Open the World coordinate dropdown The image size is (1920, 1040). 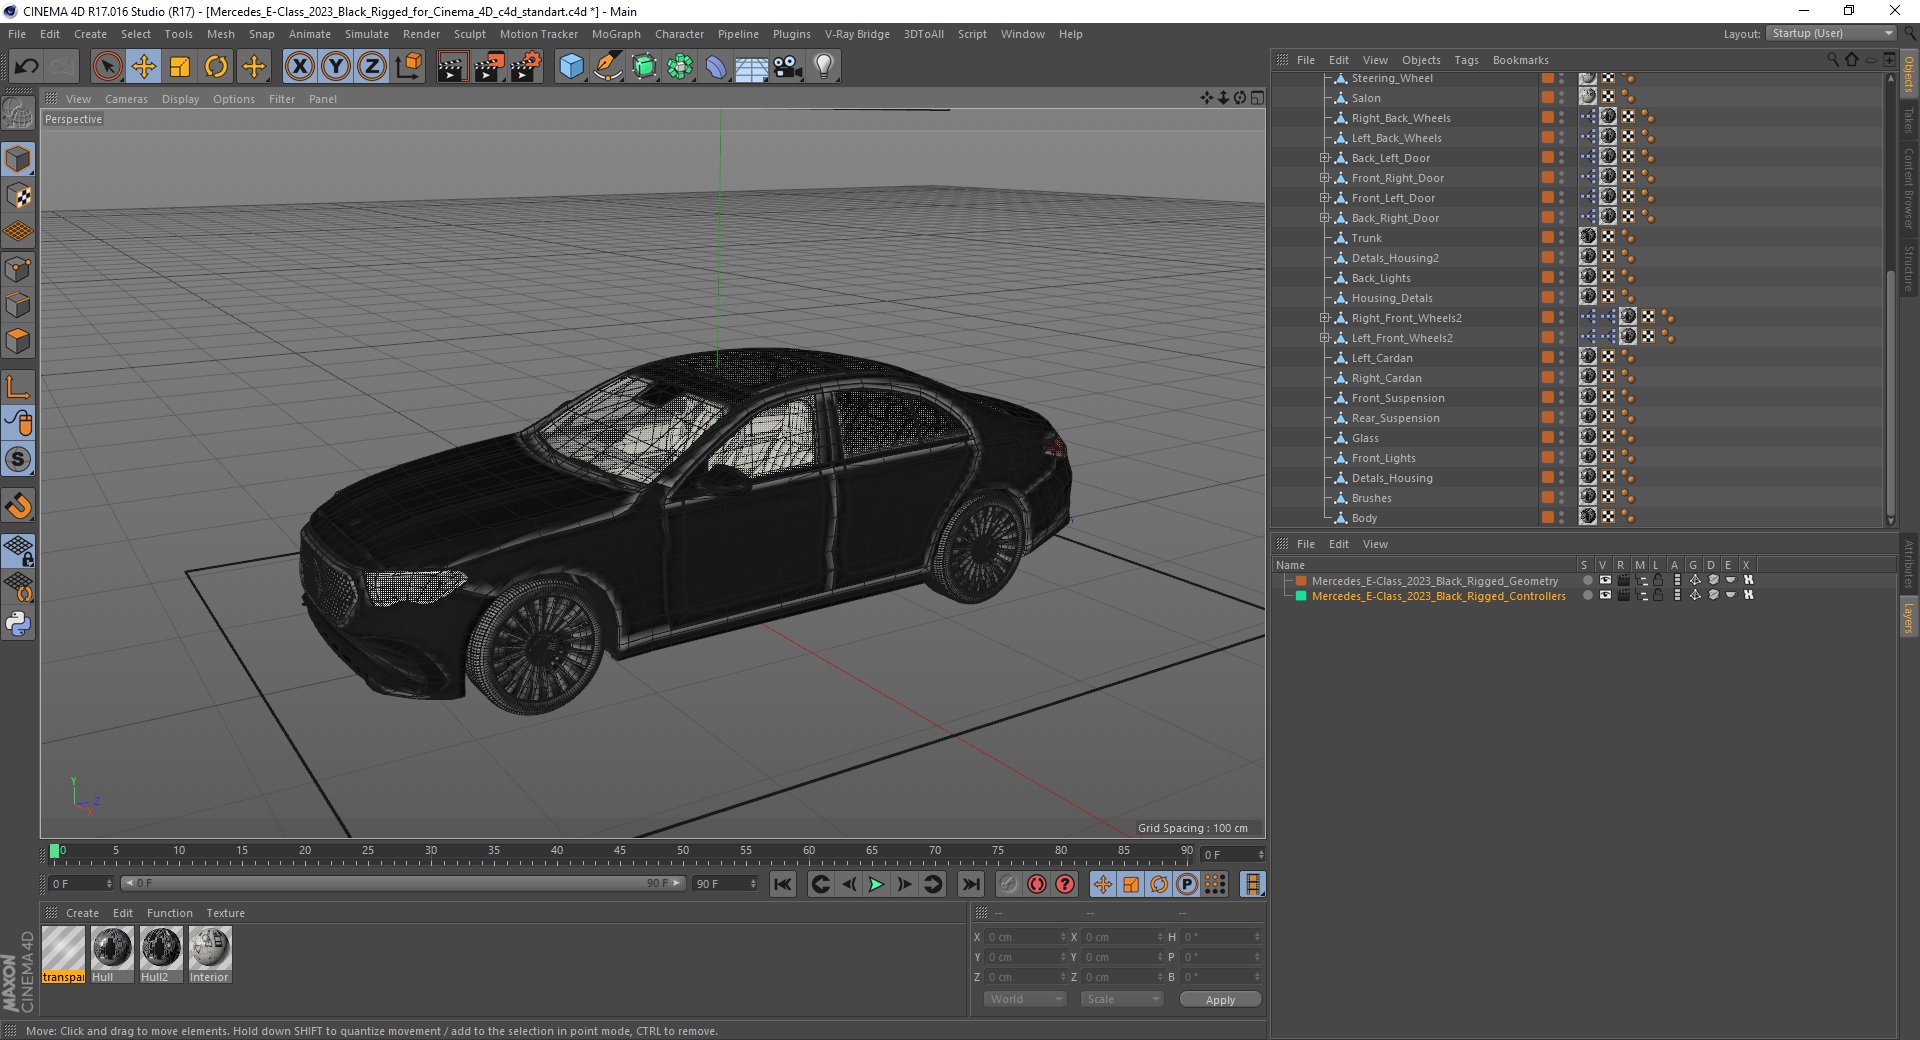[x=1025, y=999]
